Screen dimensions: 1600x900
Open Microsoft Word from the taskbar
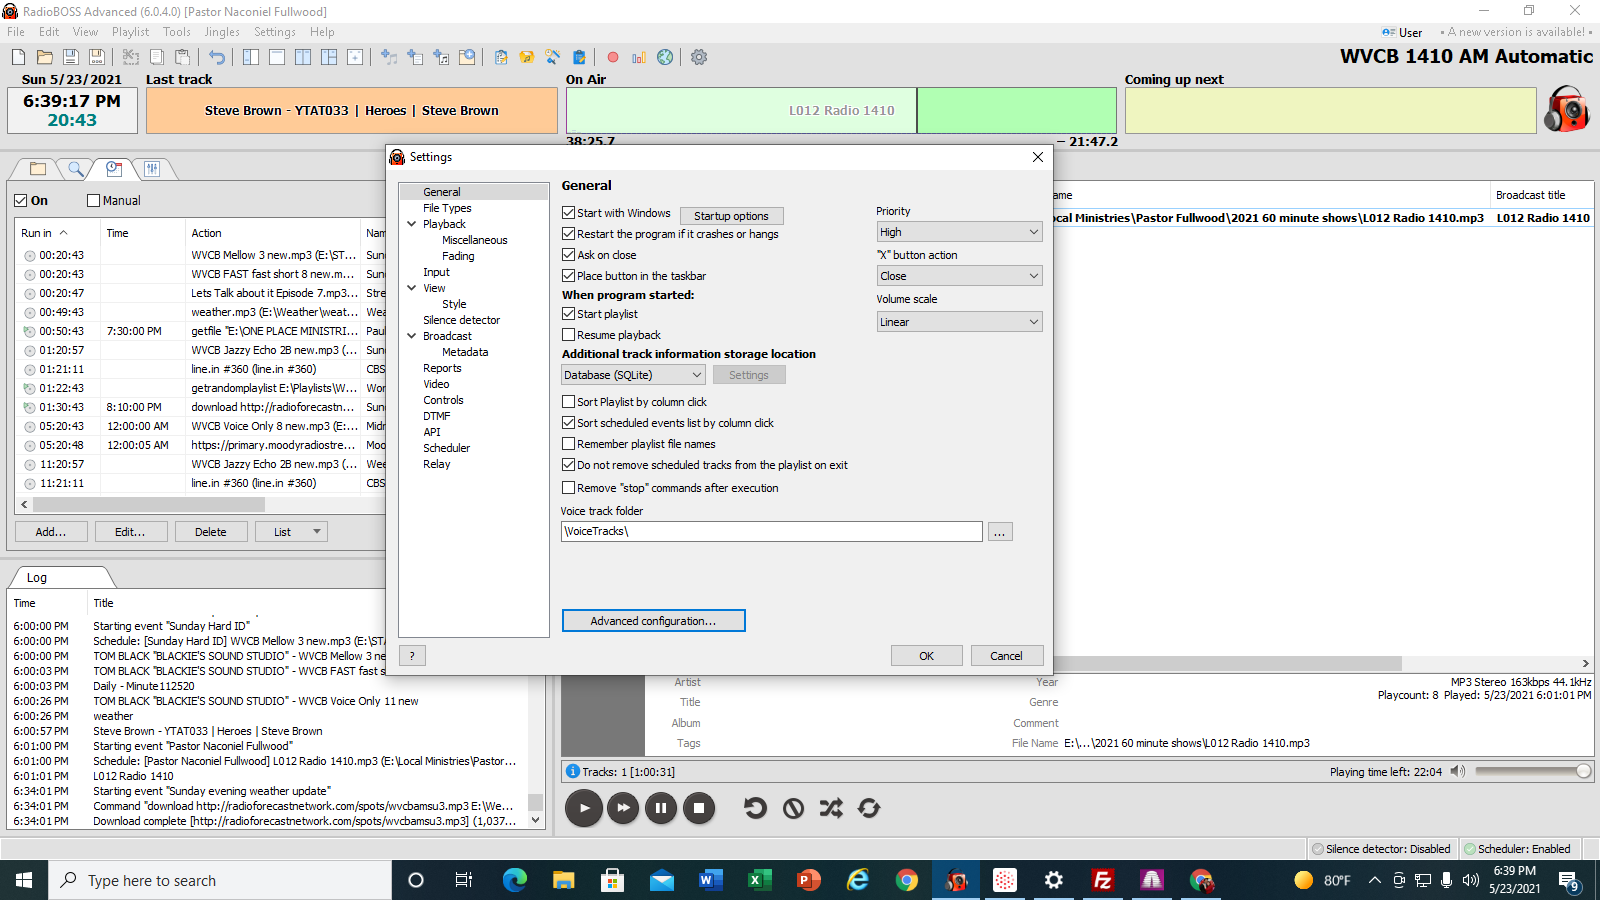pos(710,880)
